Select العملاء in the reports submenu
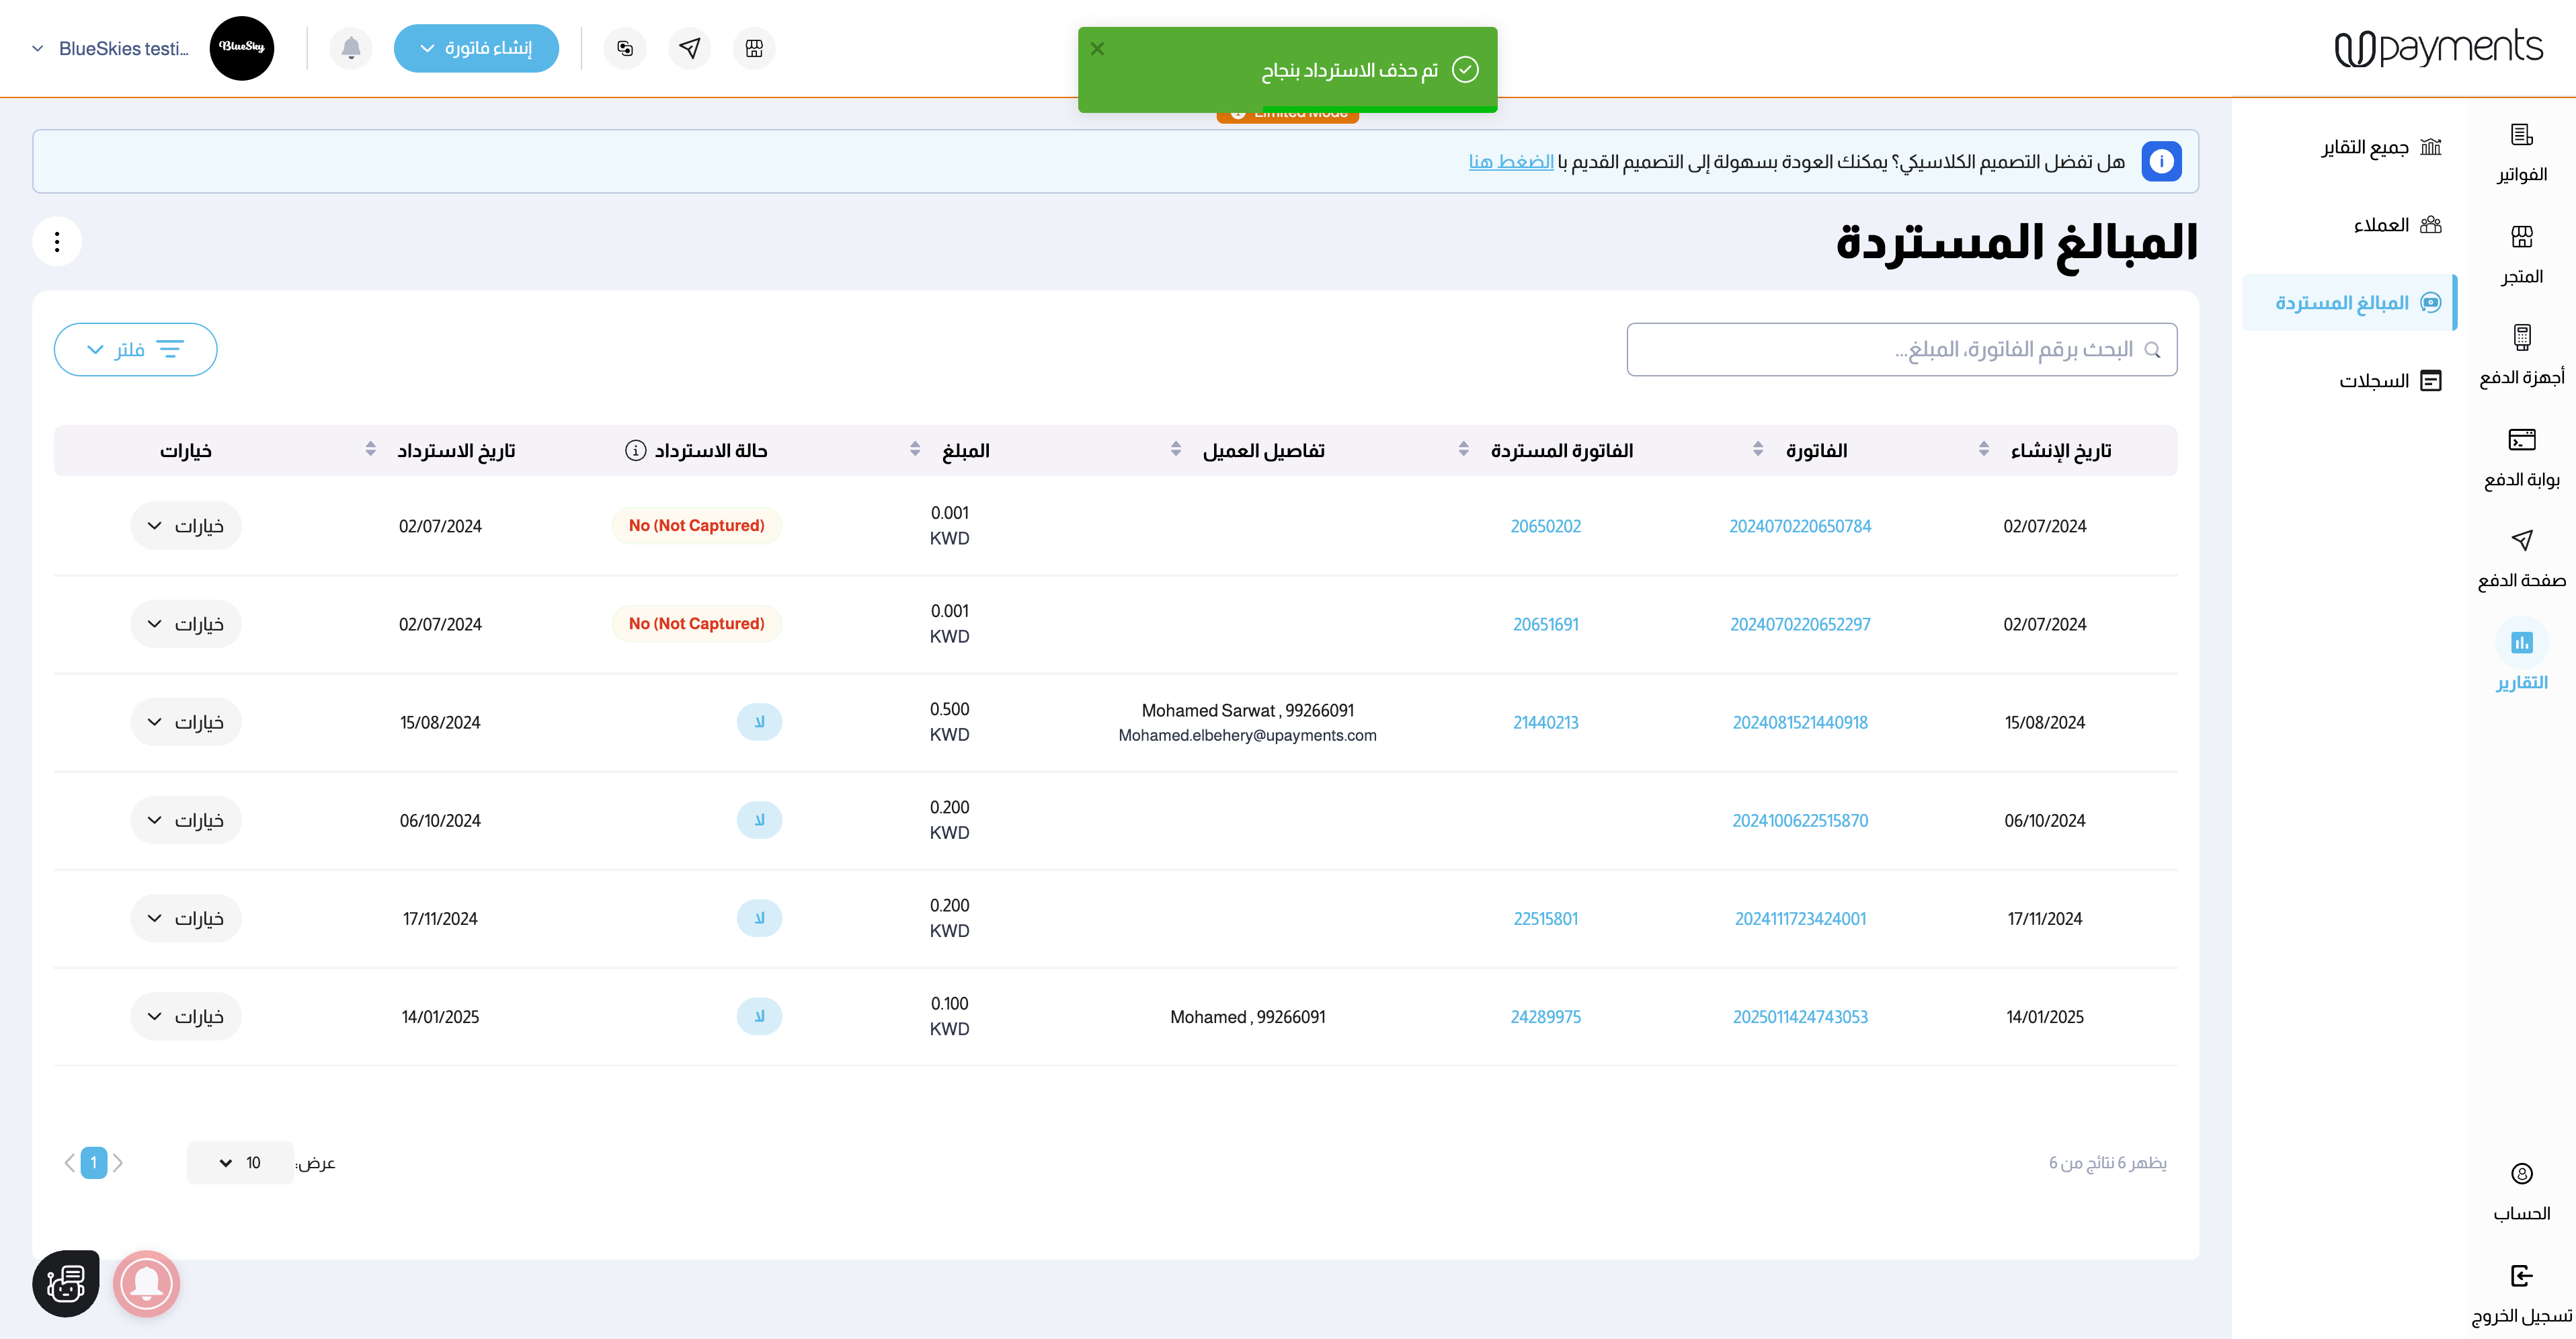 [2397, 225]
